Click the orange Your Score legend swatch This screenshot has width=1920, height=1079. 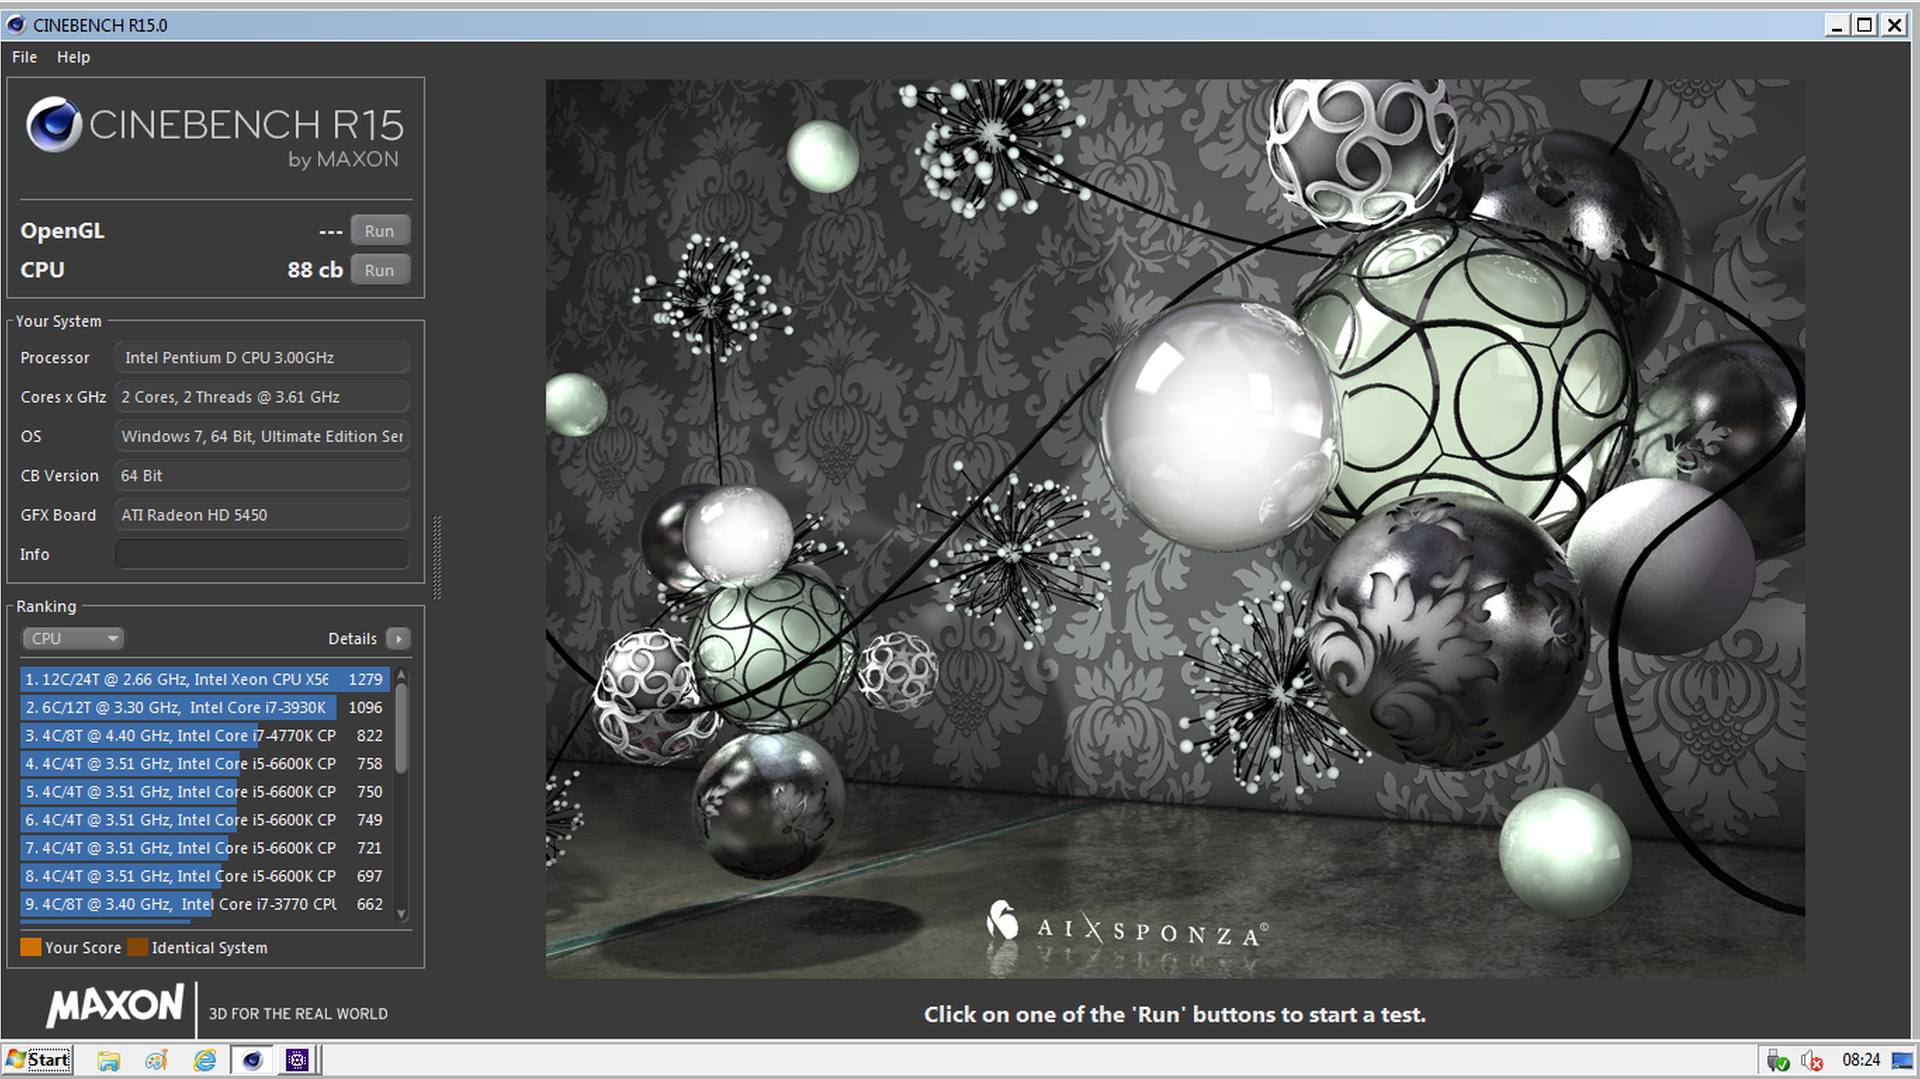tap(31, 947)
